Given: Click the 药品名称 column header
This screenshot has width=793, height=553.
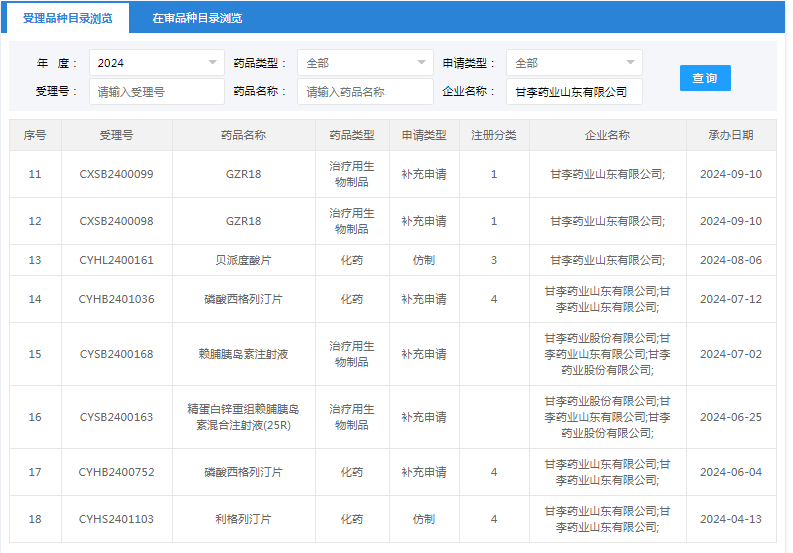Looking at the screenshot, I should [x=243, y=135].
